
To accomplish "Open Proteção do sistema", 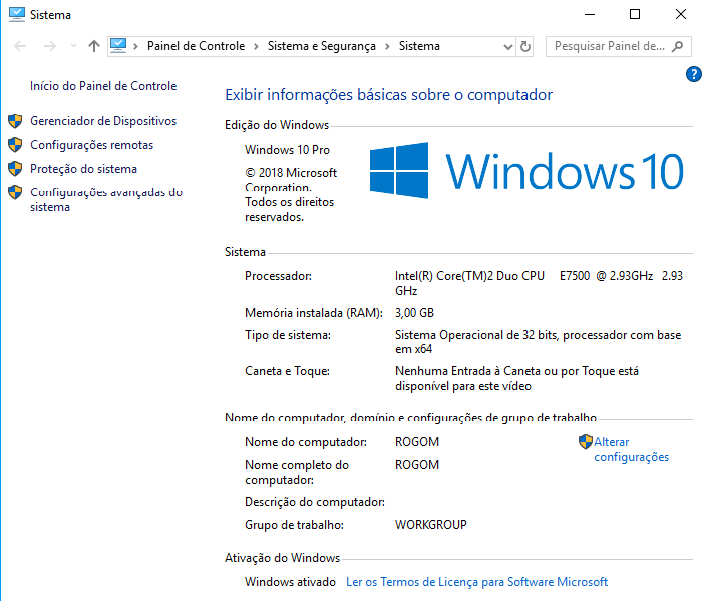I will coord(83,169).
